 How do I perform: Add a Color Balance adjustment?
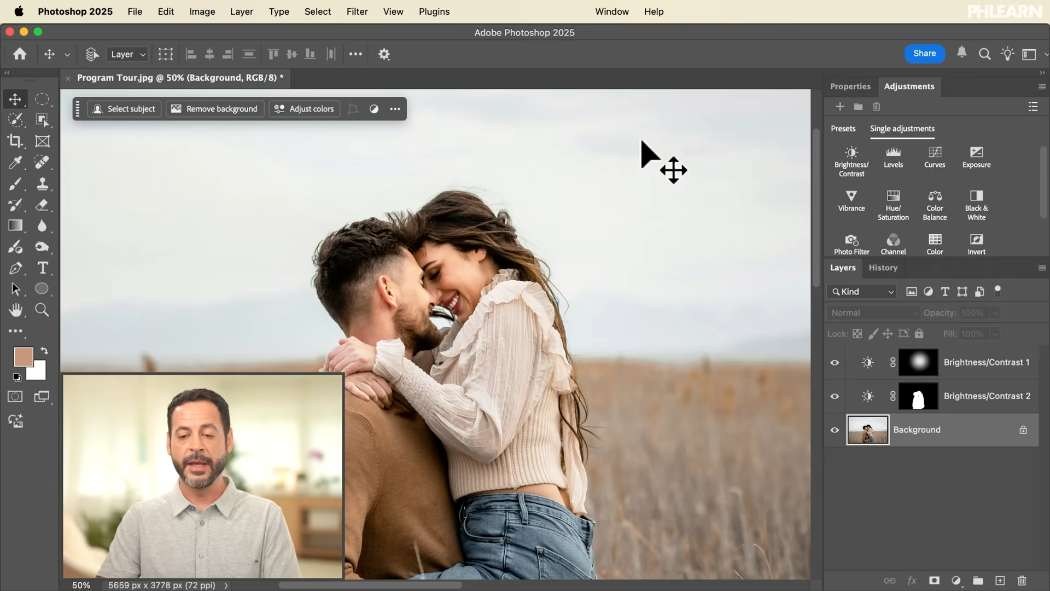coord(935,205)
